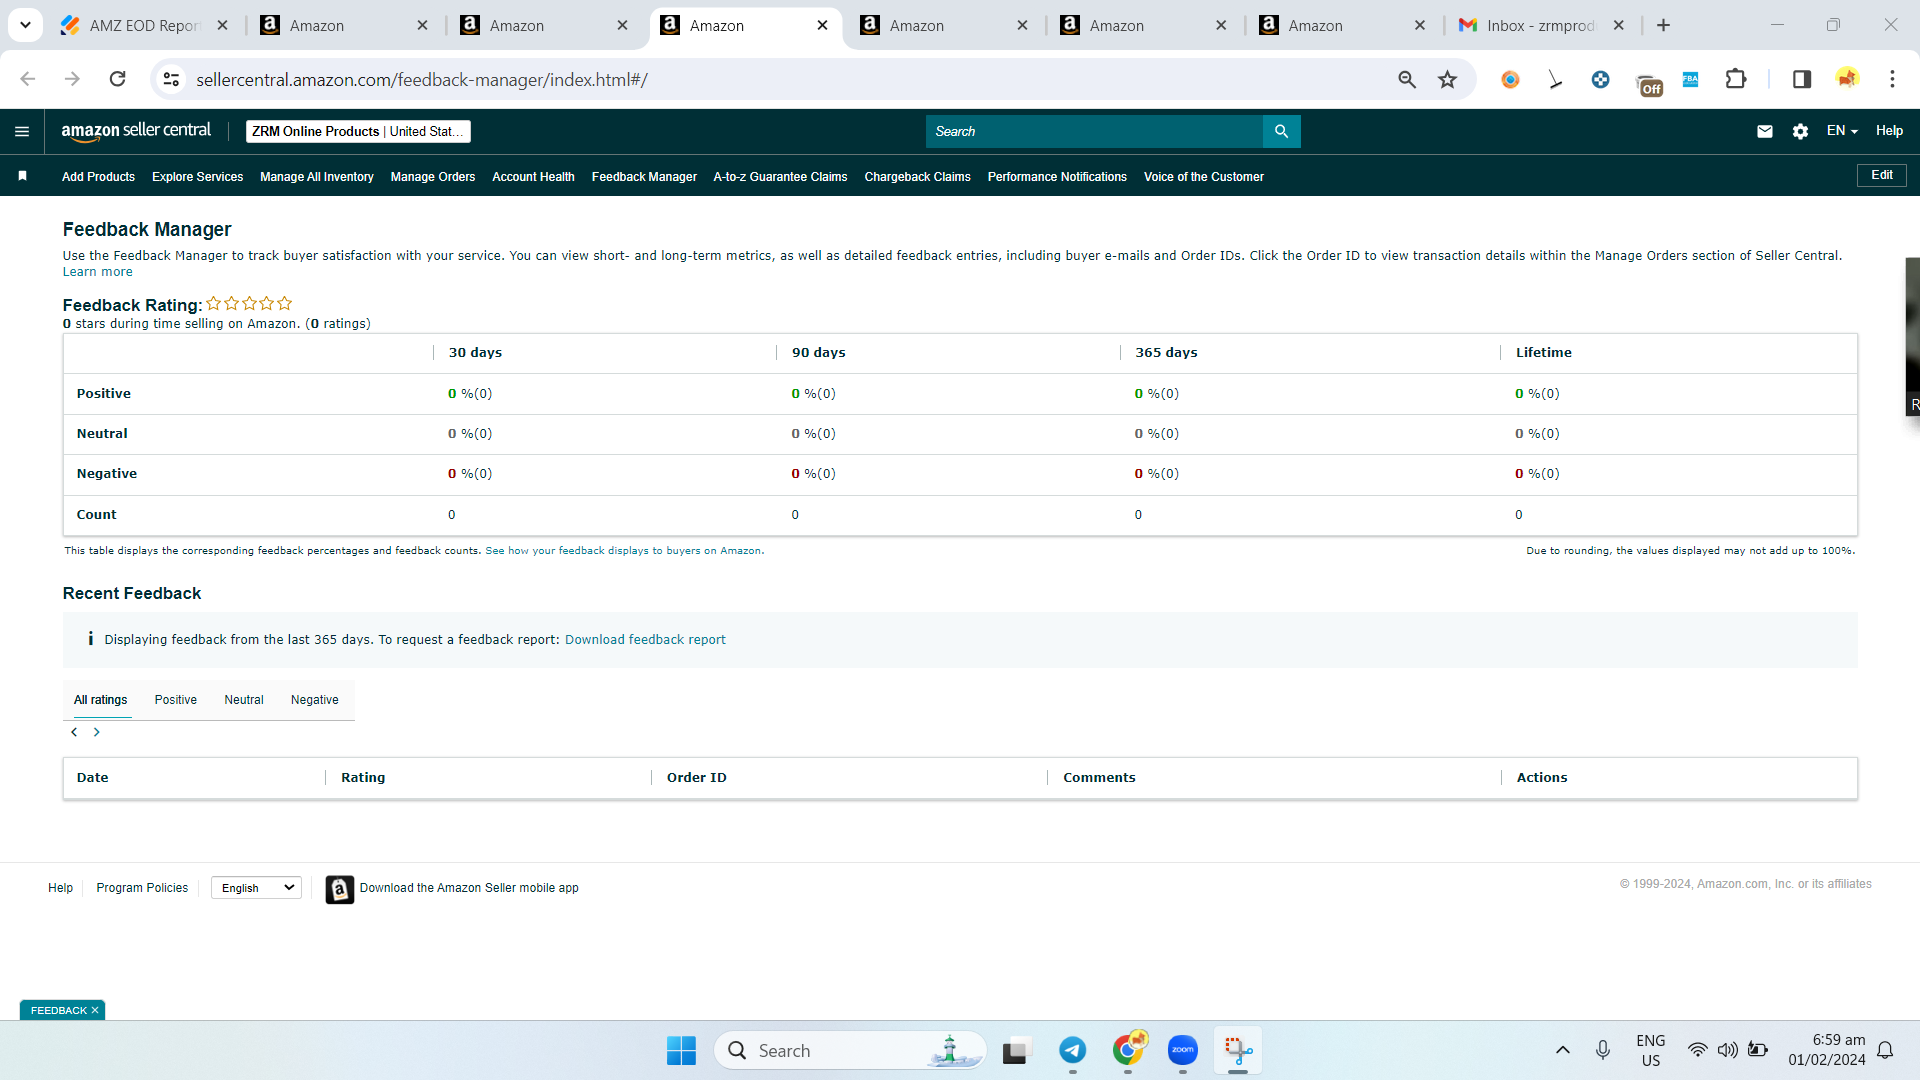Expand the English language select in the footer
Screen dimensions: 1920x1080
pos(257,888)
